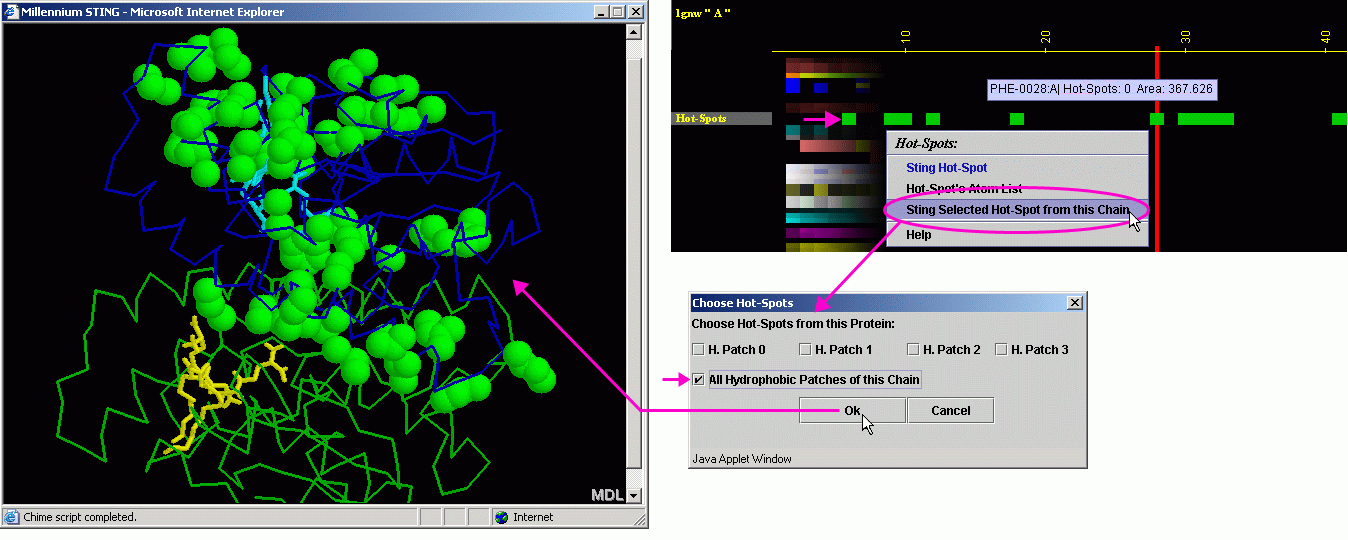Click the blue square in the sequence rows
This screenshot has width=1348, height=540.
(x=793, y=86)
